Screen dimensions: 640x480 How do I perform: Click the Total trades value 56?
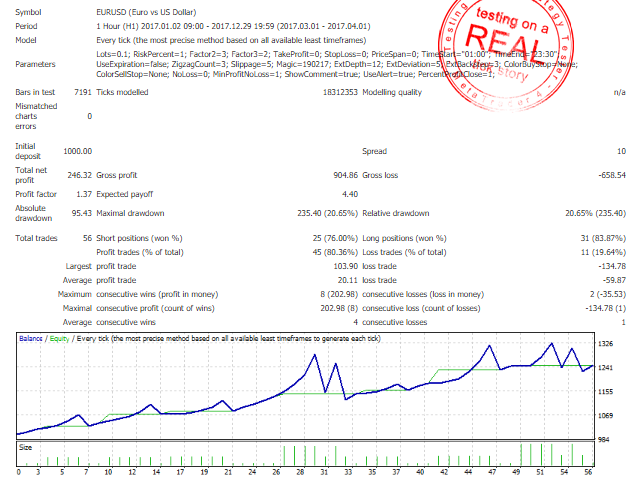86,237
